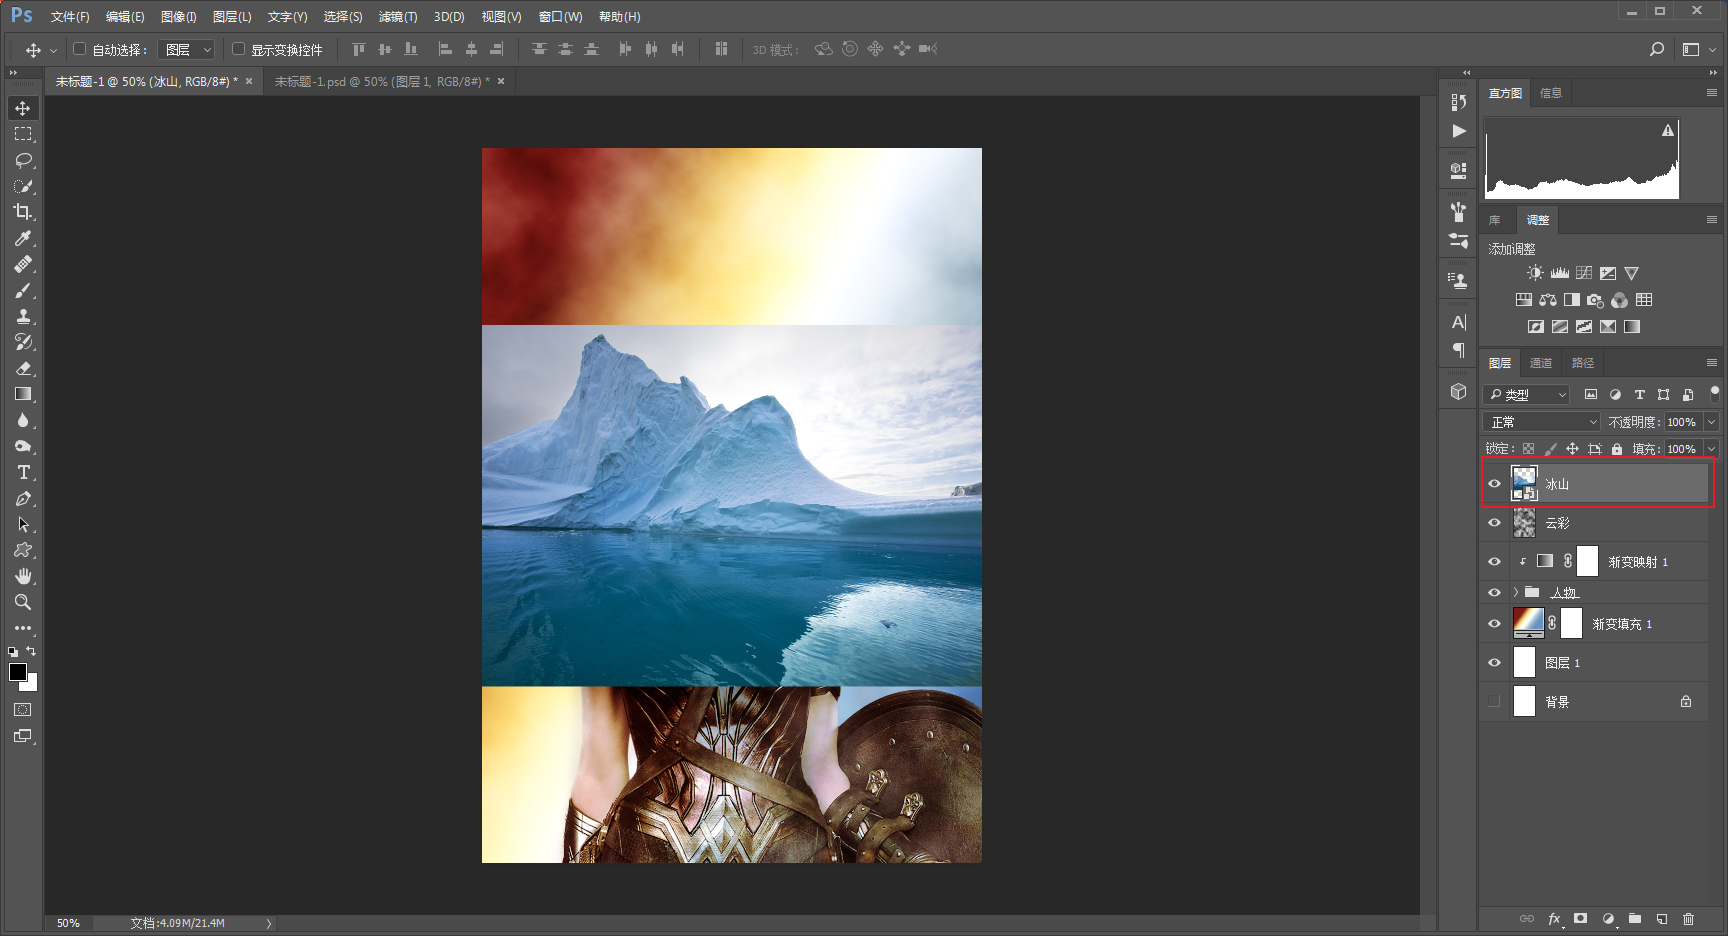This screenshot has width=1728, height=936.
Task: Swap foreground and background colors
Action: click(31, 651)
